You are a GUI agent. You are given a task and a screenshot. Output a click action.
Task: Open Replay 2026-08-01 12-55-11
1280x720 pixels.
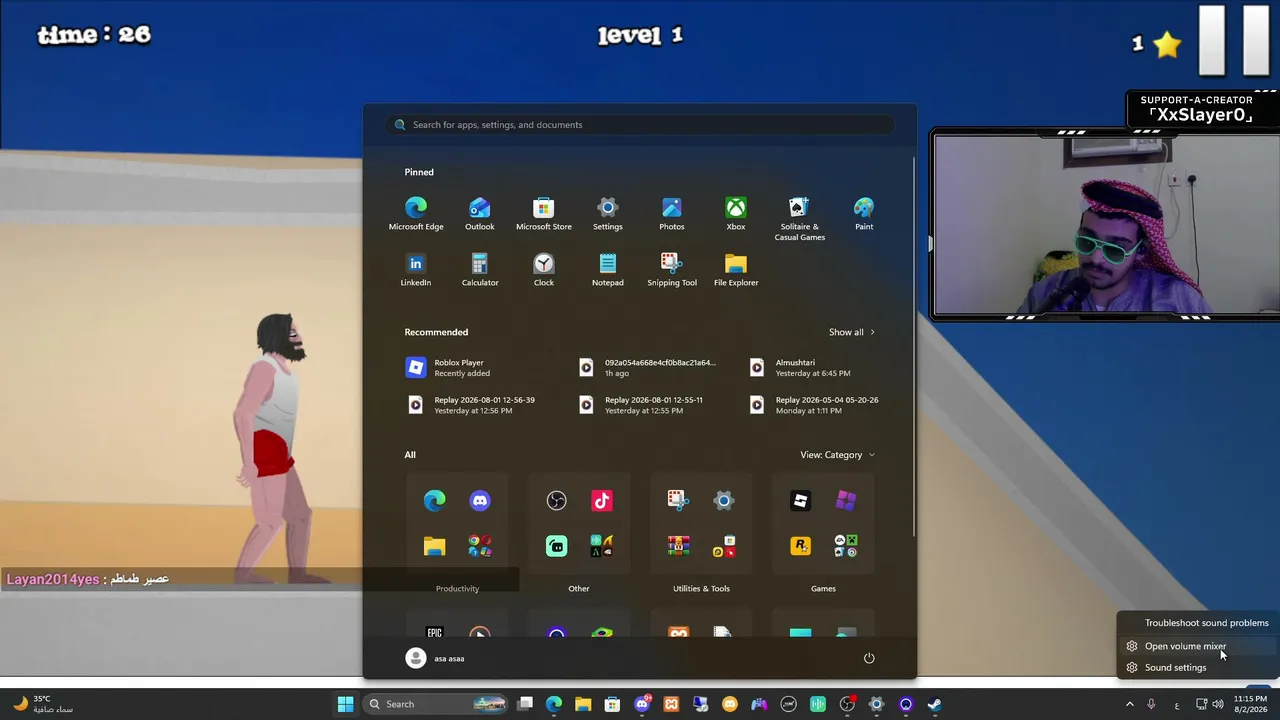click(x=642, y=405)
